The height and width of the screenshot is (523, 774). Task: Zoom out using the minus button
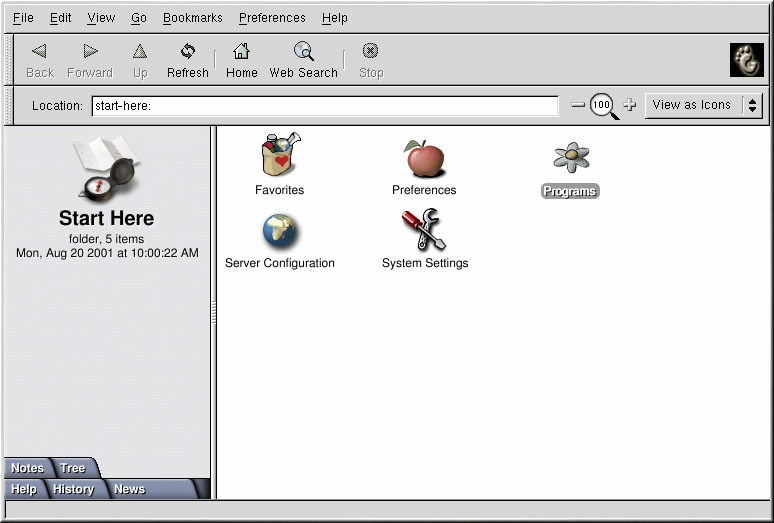[x=578, y=105]
